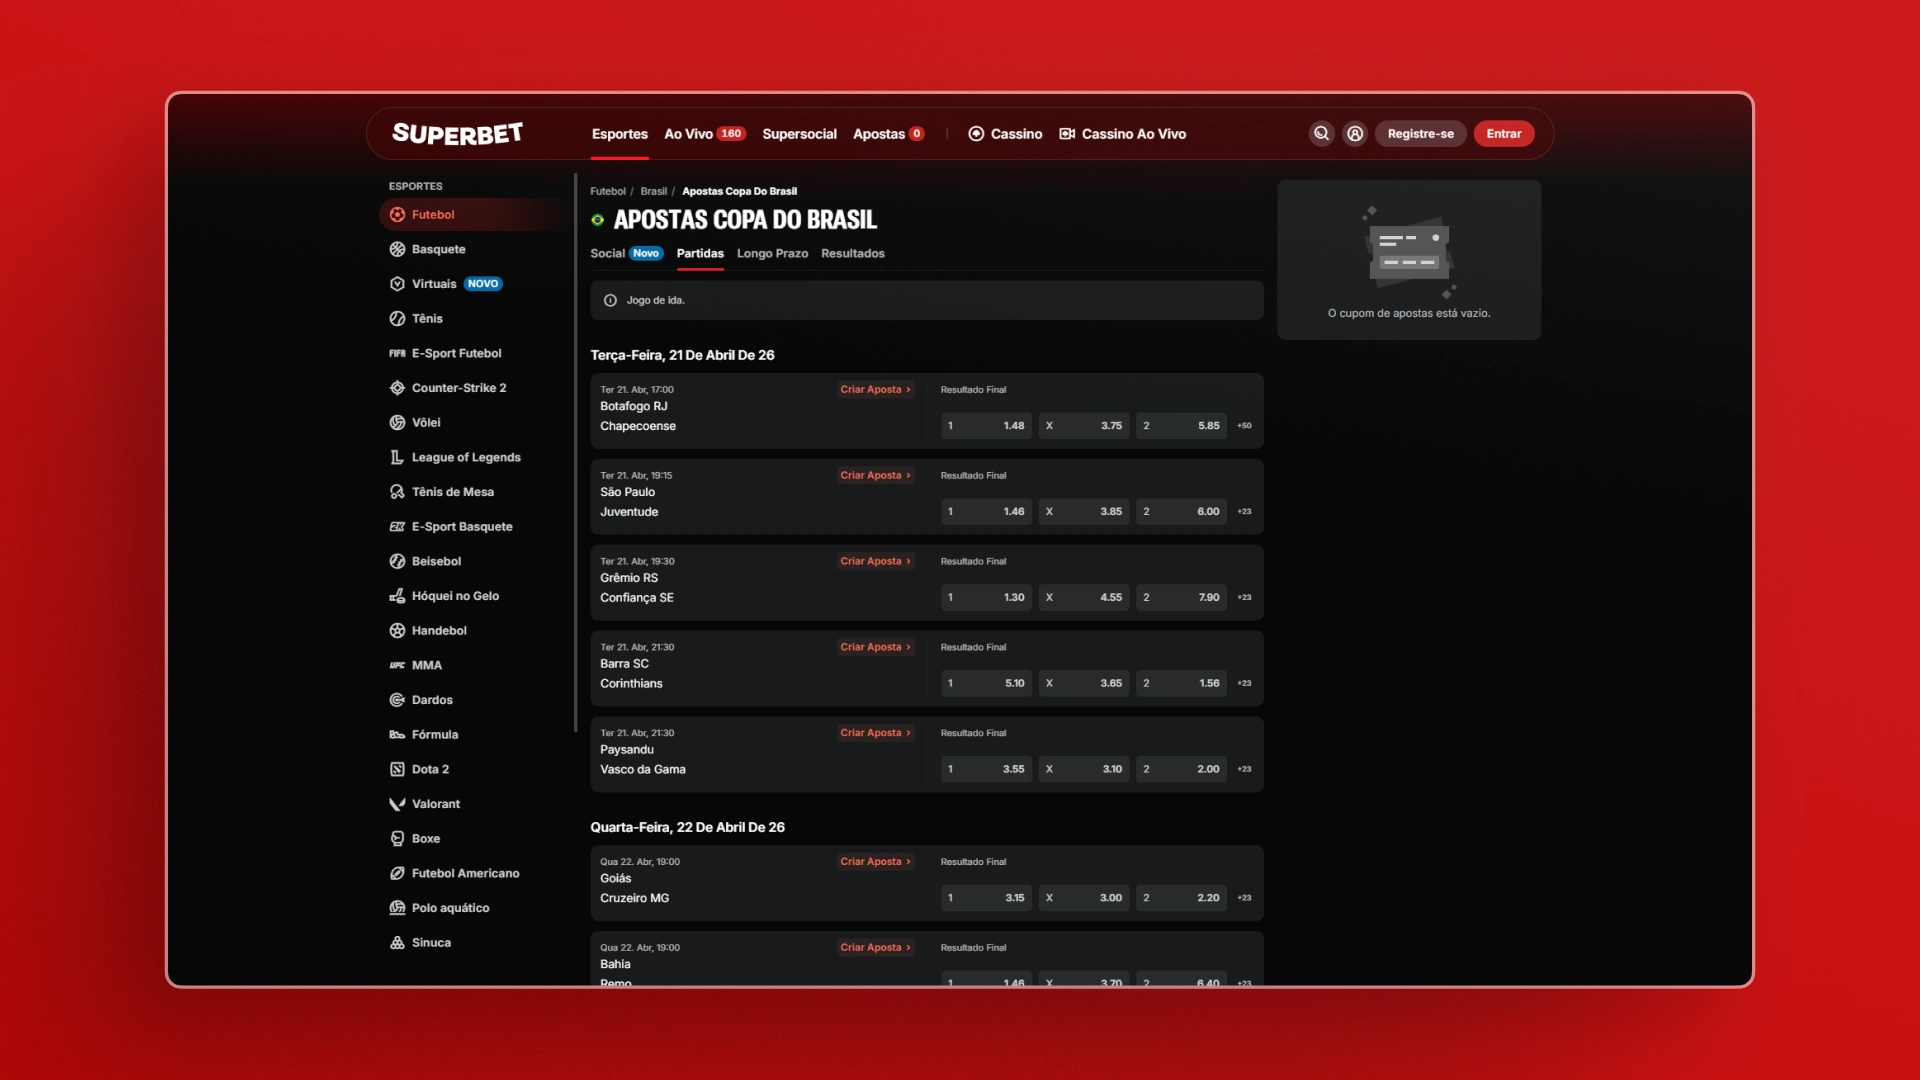Expand +23 markets for Grêmio RS match
The width and height of the screenshot is (1920, 1080).
click(x=1244, y=598)
